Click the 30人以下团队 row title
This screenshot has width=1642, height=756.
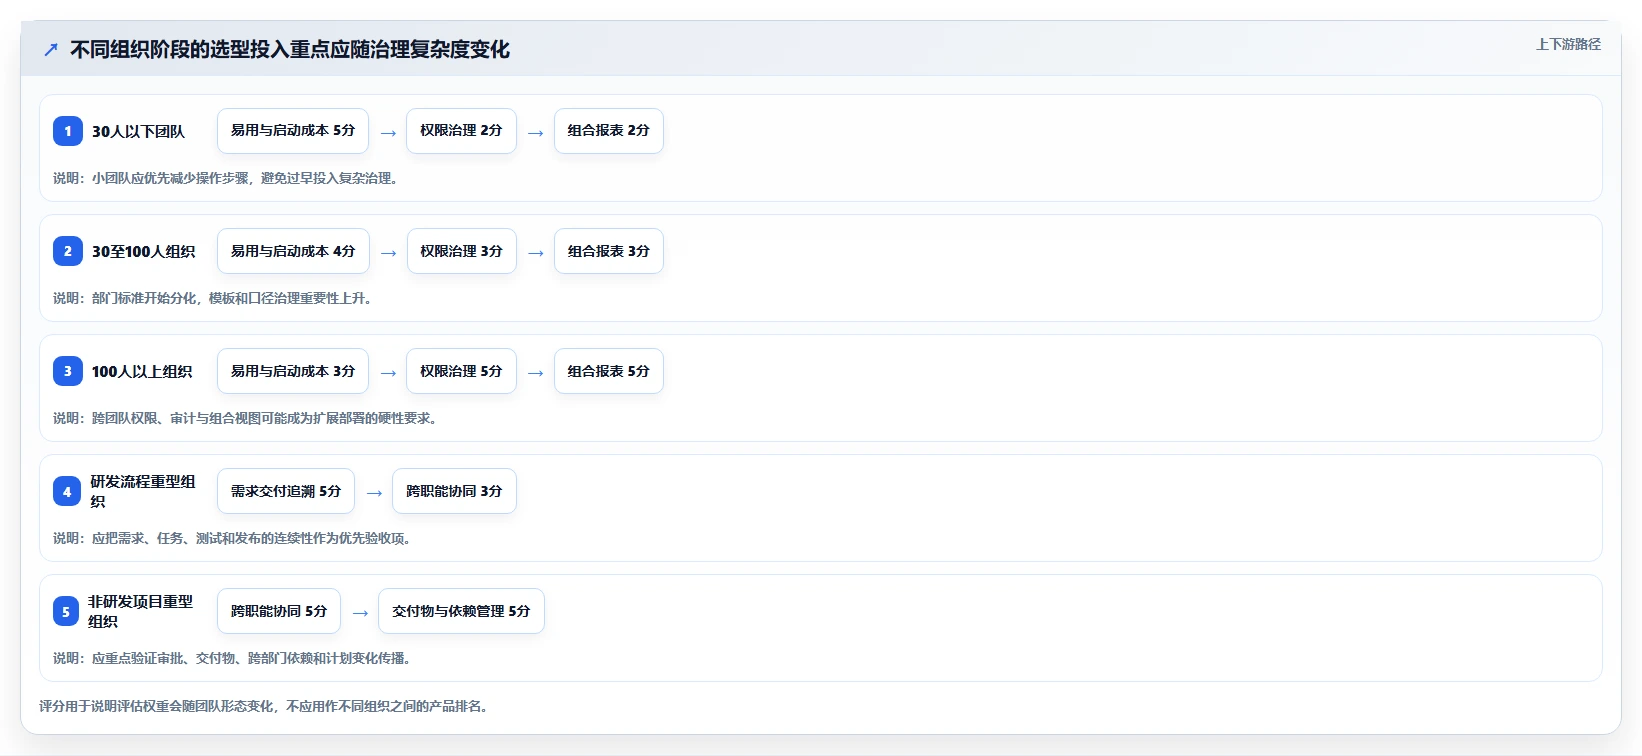point(139,131)
